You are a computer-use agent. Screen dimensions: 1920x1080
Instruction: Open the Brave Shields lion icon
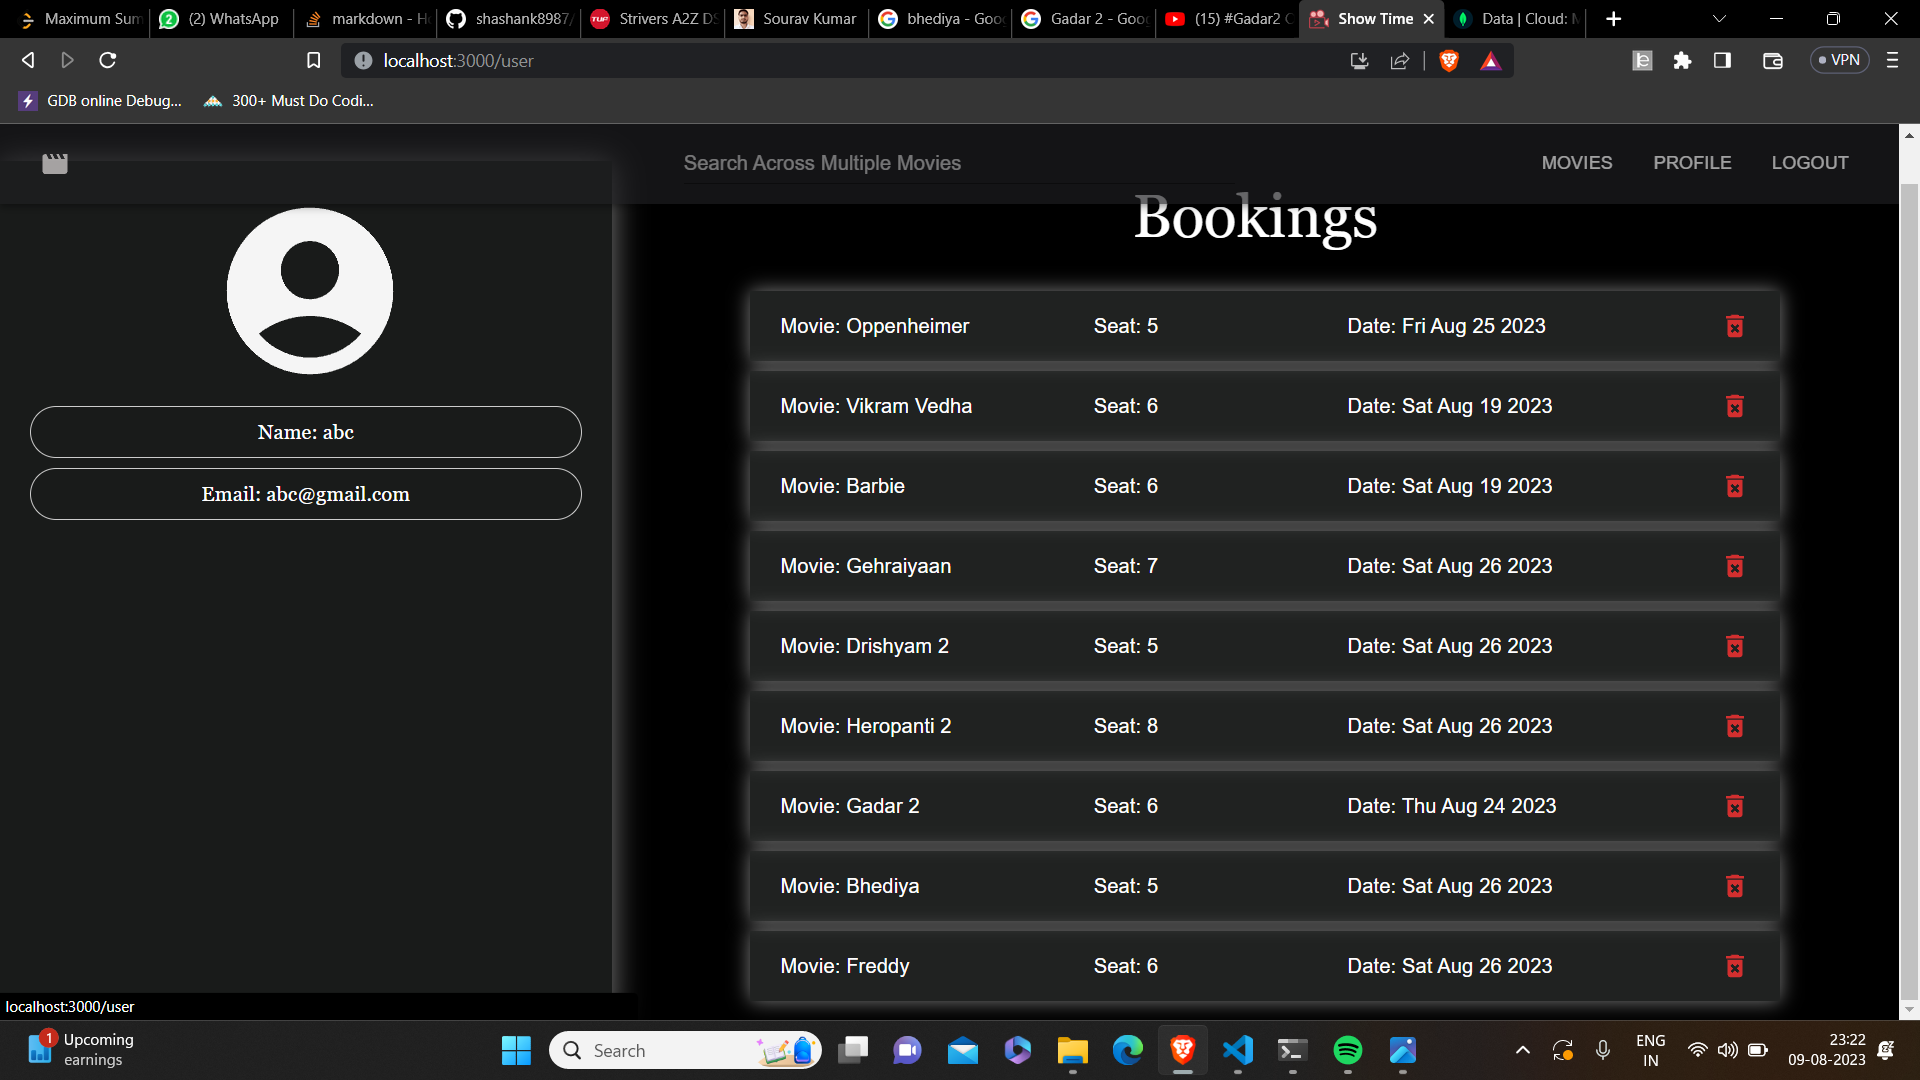coord(1448,61)
